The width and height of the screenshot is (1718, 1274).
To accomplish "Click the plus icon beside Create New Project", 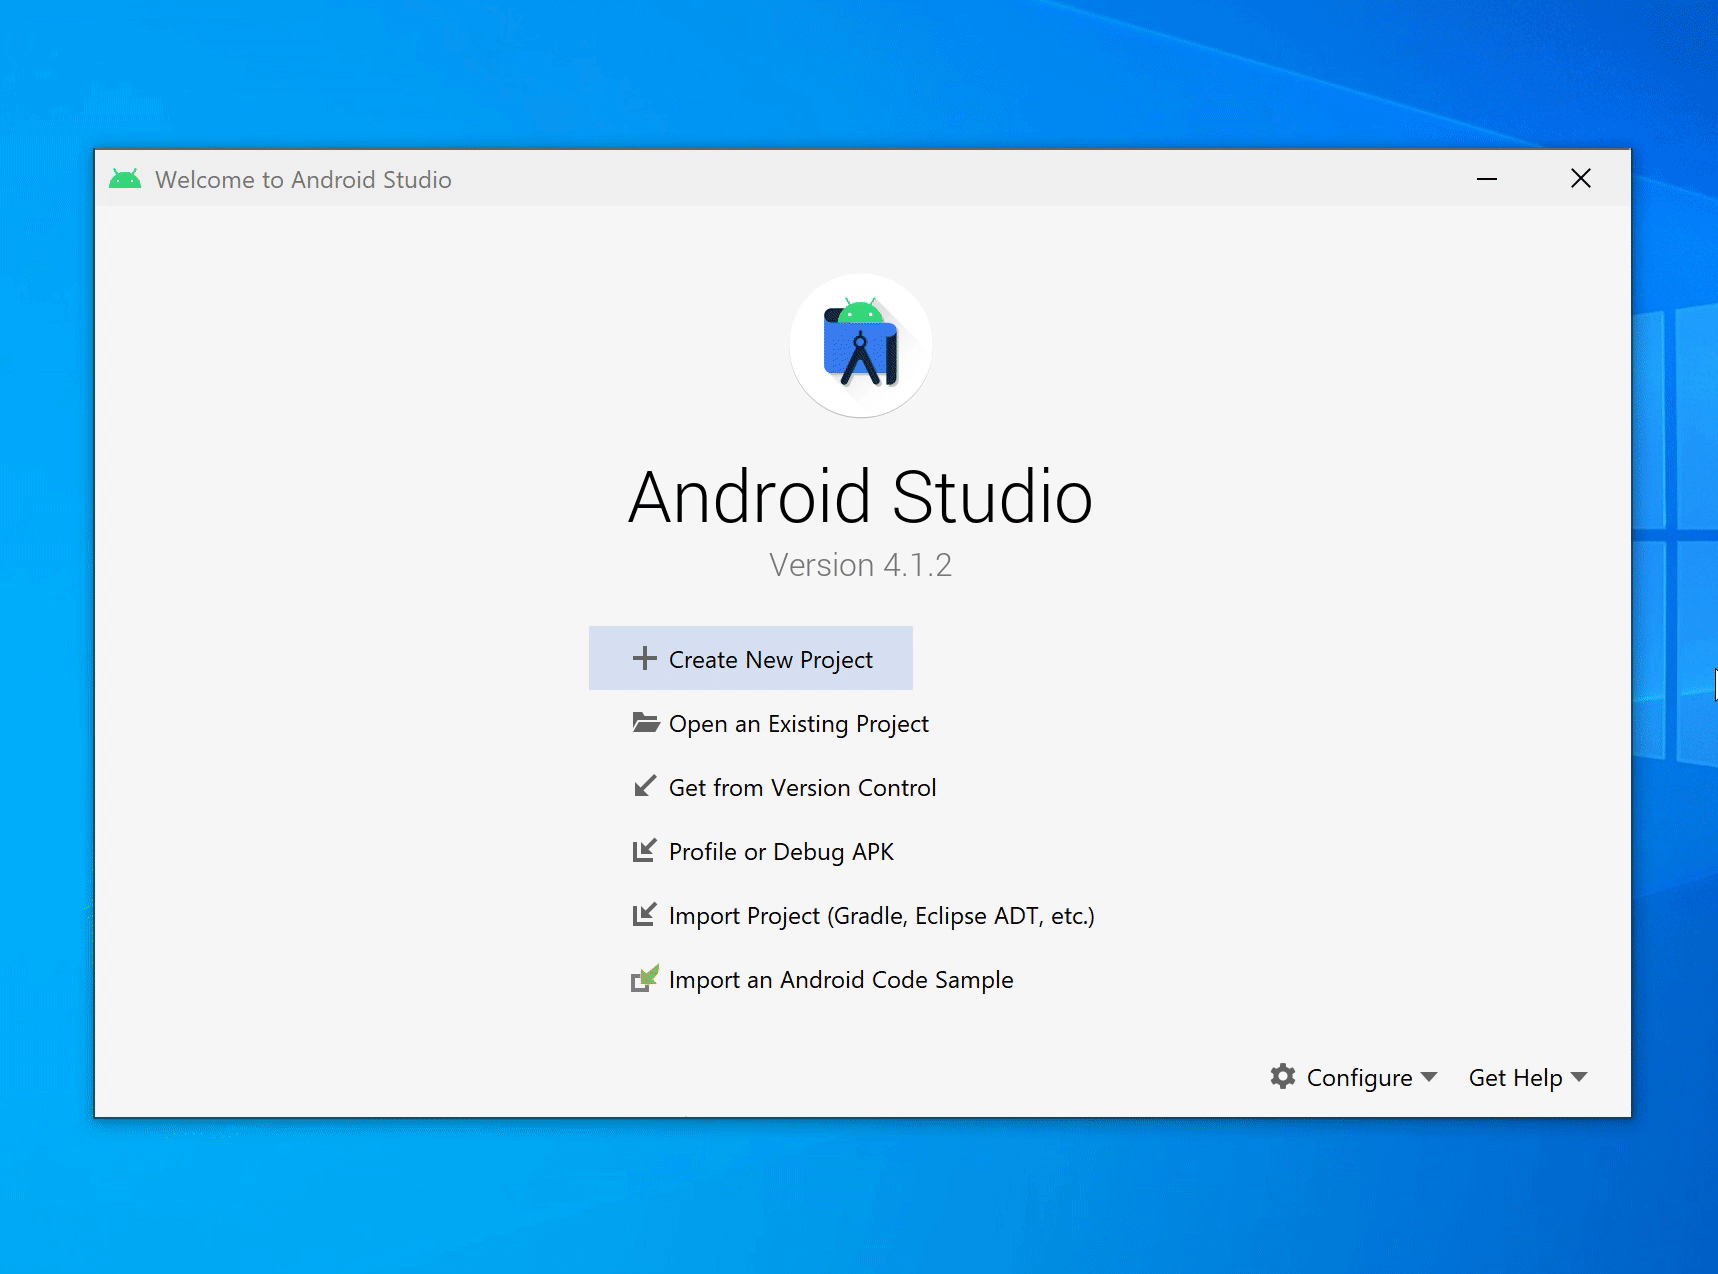I will pyautogui.click(x=645, y=658).
